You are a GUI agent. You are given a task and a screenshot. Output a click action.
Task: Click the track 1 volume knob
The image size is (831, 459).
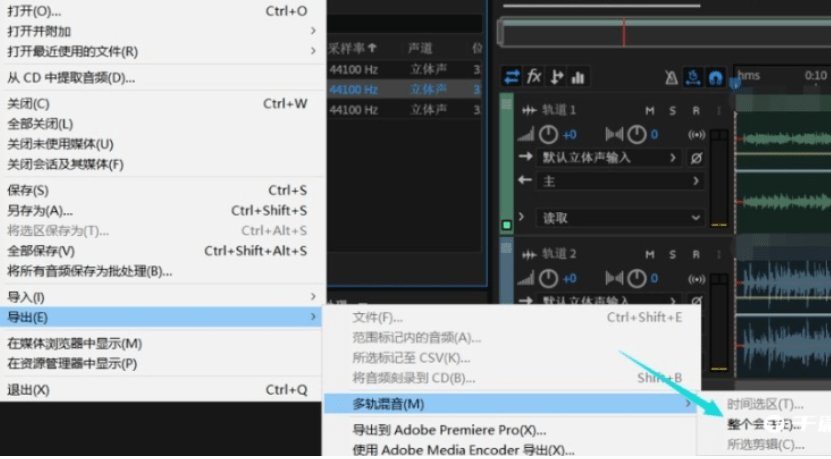point(548,135)
